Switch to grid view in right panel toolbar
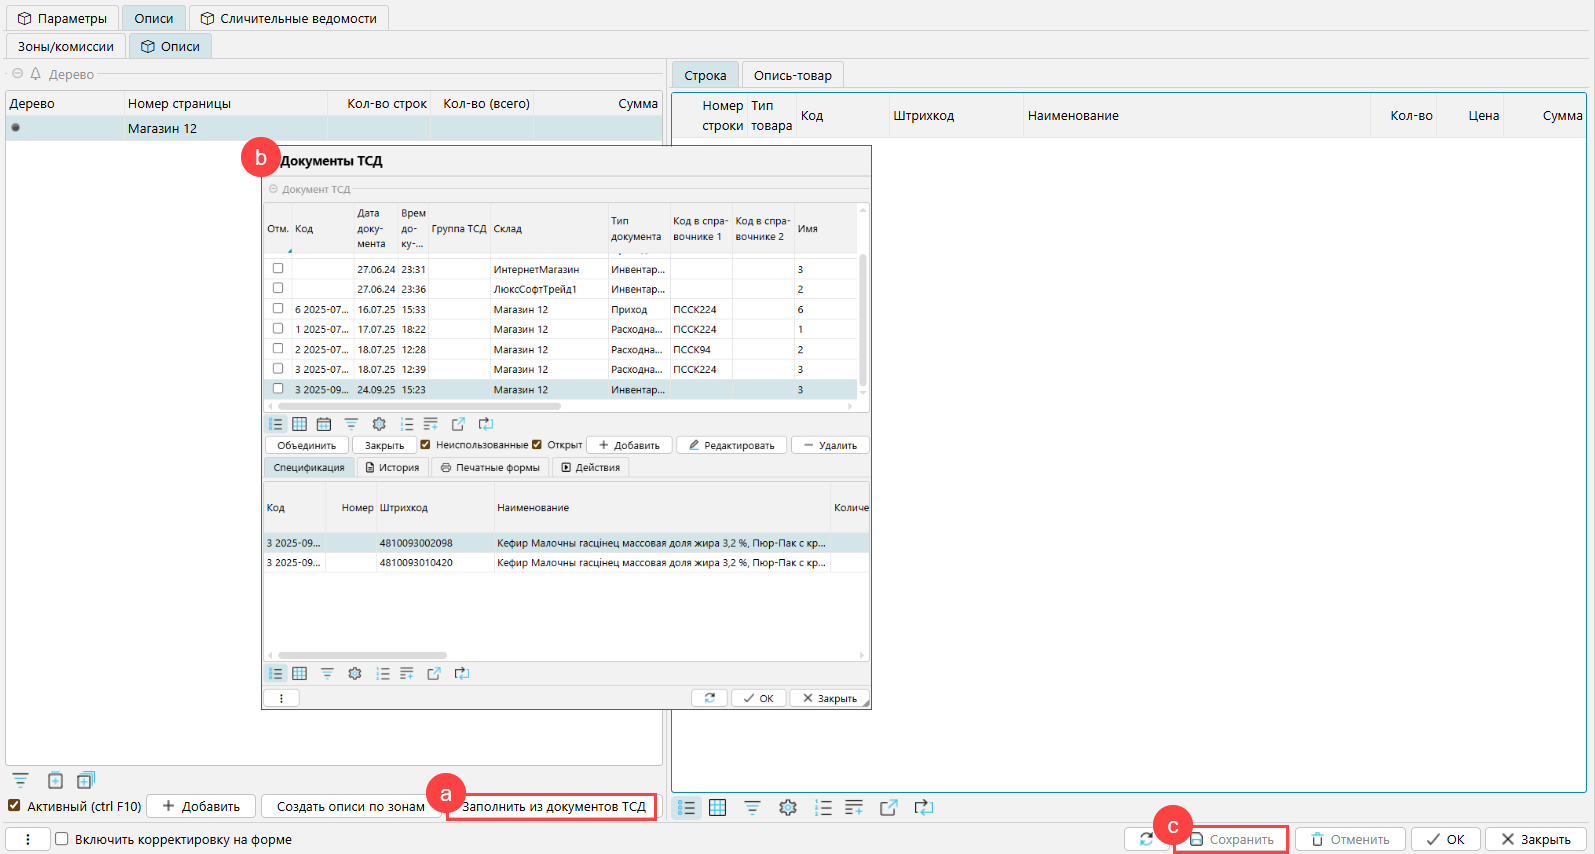1595x854 pixels. pyautogui.click(x=717, y=808)
